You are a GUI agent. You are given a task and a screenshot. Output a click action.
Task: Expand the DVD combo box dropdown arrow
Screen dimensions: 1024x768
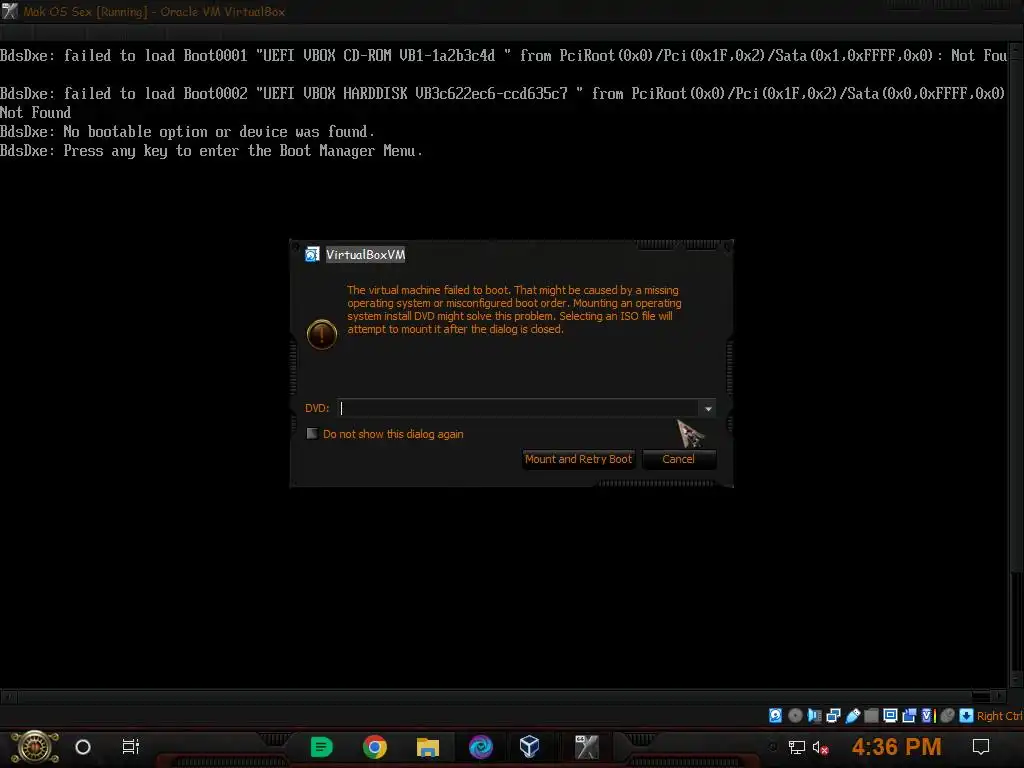coord(708,408)
